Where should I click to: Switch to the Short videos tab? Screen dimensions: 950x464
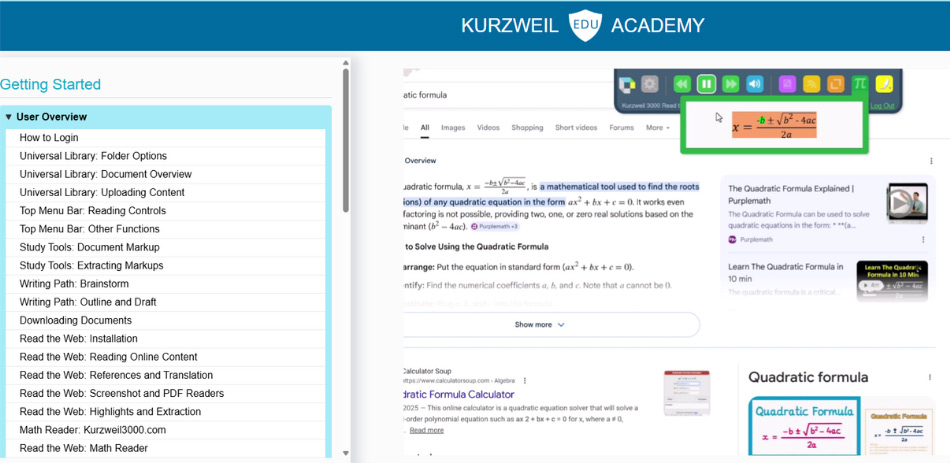click(576, 128)
